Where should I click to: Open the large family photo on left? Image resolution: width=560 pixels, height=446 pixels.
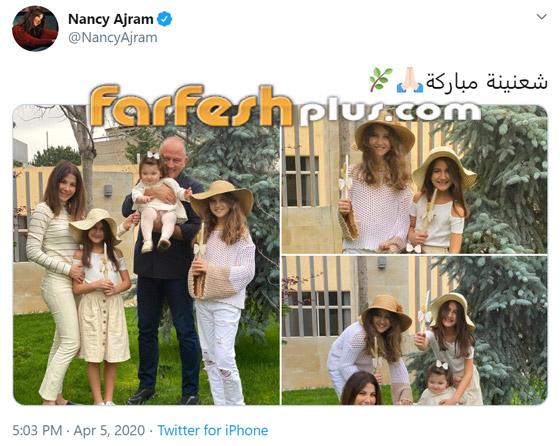[146, 255]
